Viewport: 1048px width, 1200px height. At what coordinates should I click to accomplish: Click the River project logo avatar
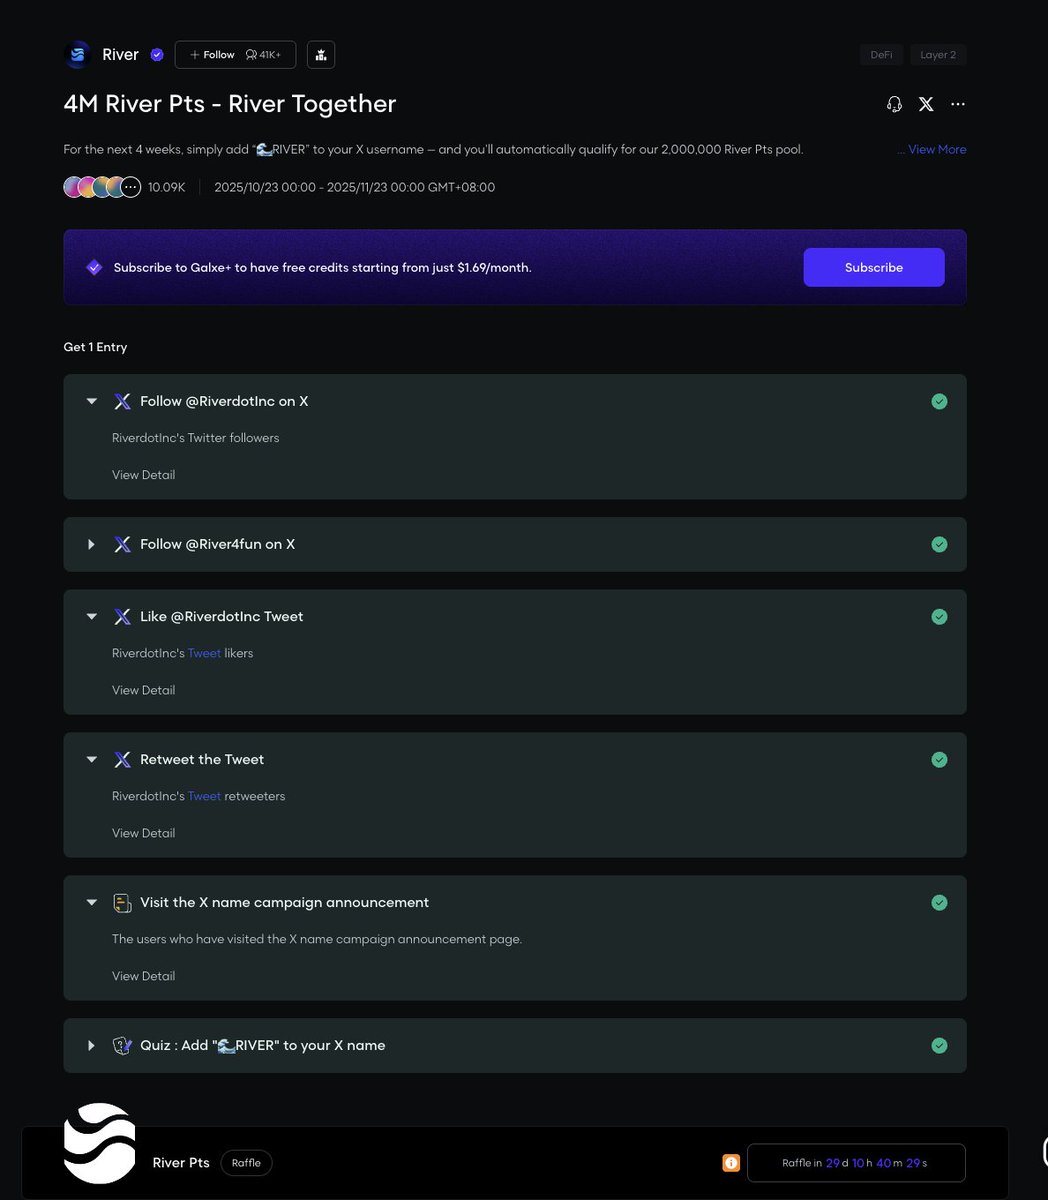(x=78, y=55)
